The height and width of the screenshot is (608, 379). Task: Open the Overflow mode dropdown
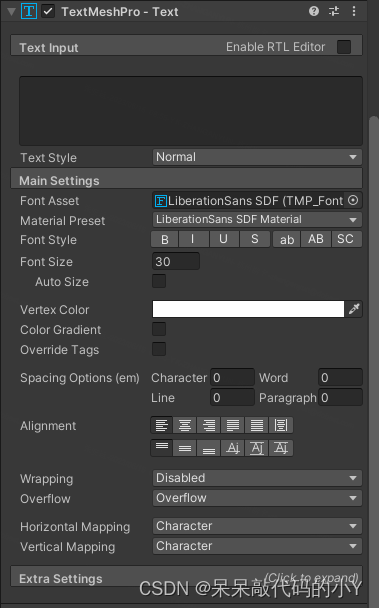pyautogui.click(x=257, y=498)
